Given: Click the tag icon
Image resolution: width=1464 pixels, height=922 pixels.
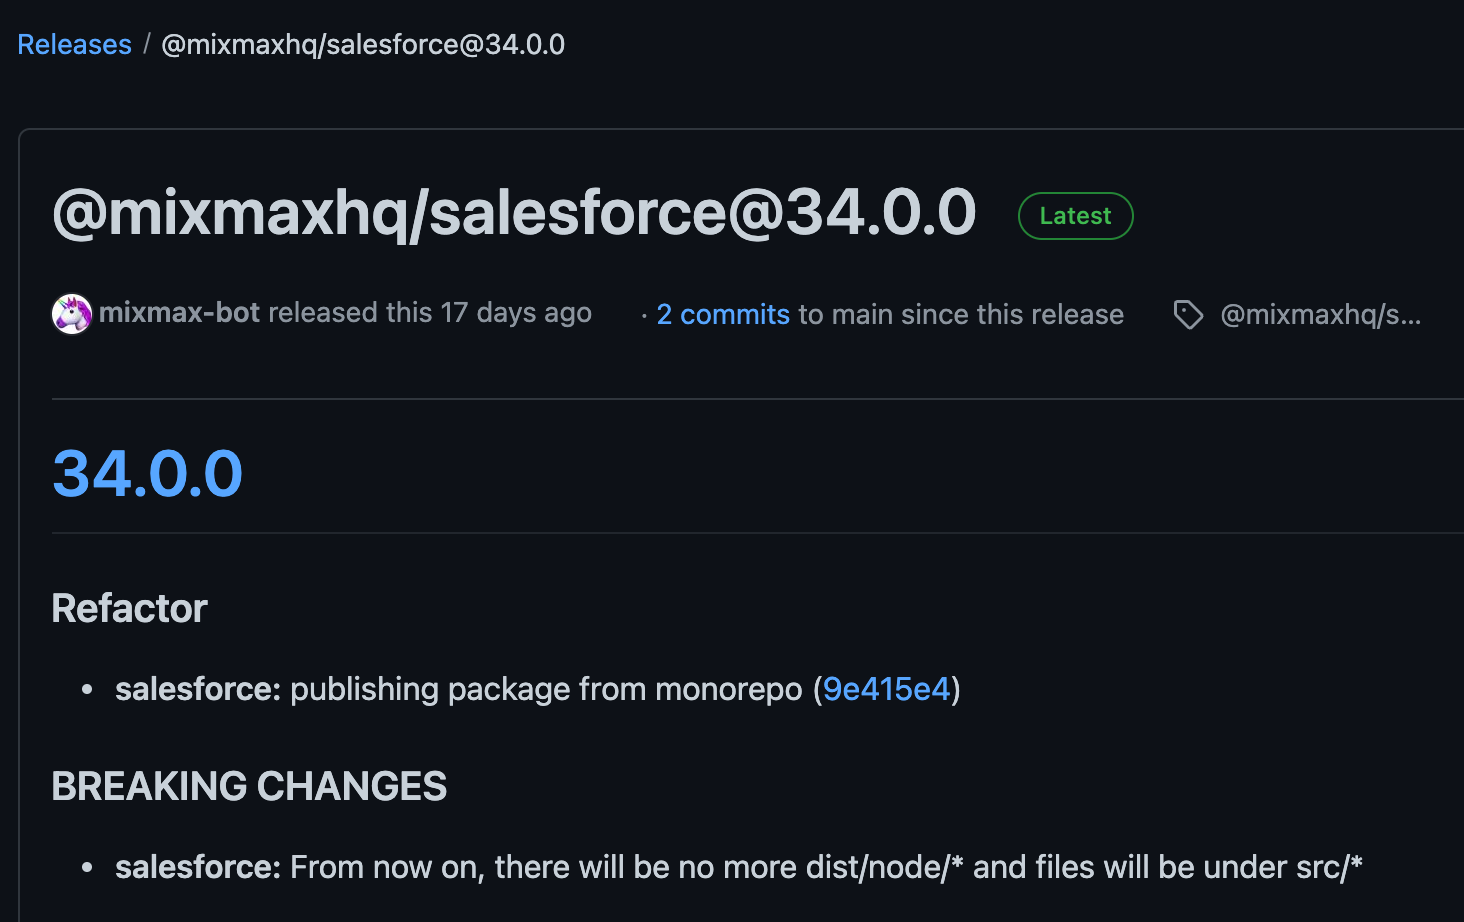Looking at the screenshot, I should click(x=1187, y=315).
